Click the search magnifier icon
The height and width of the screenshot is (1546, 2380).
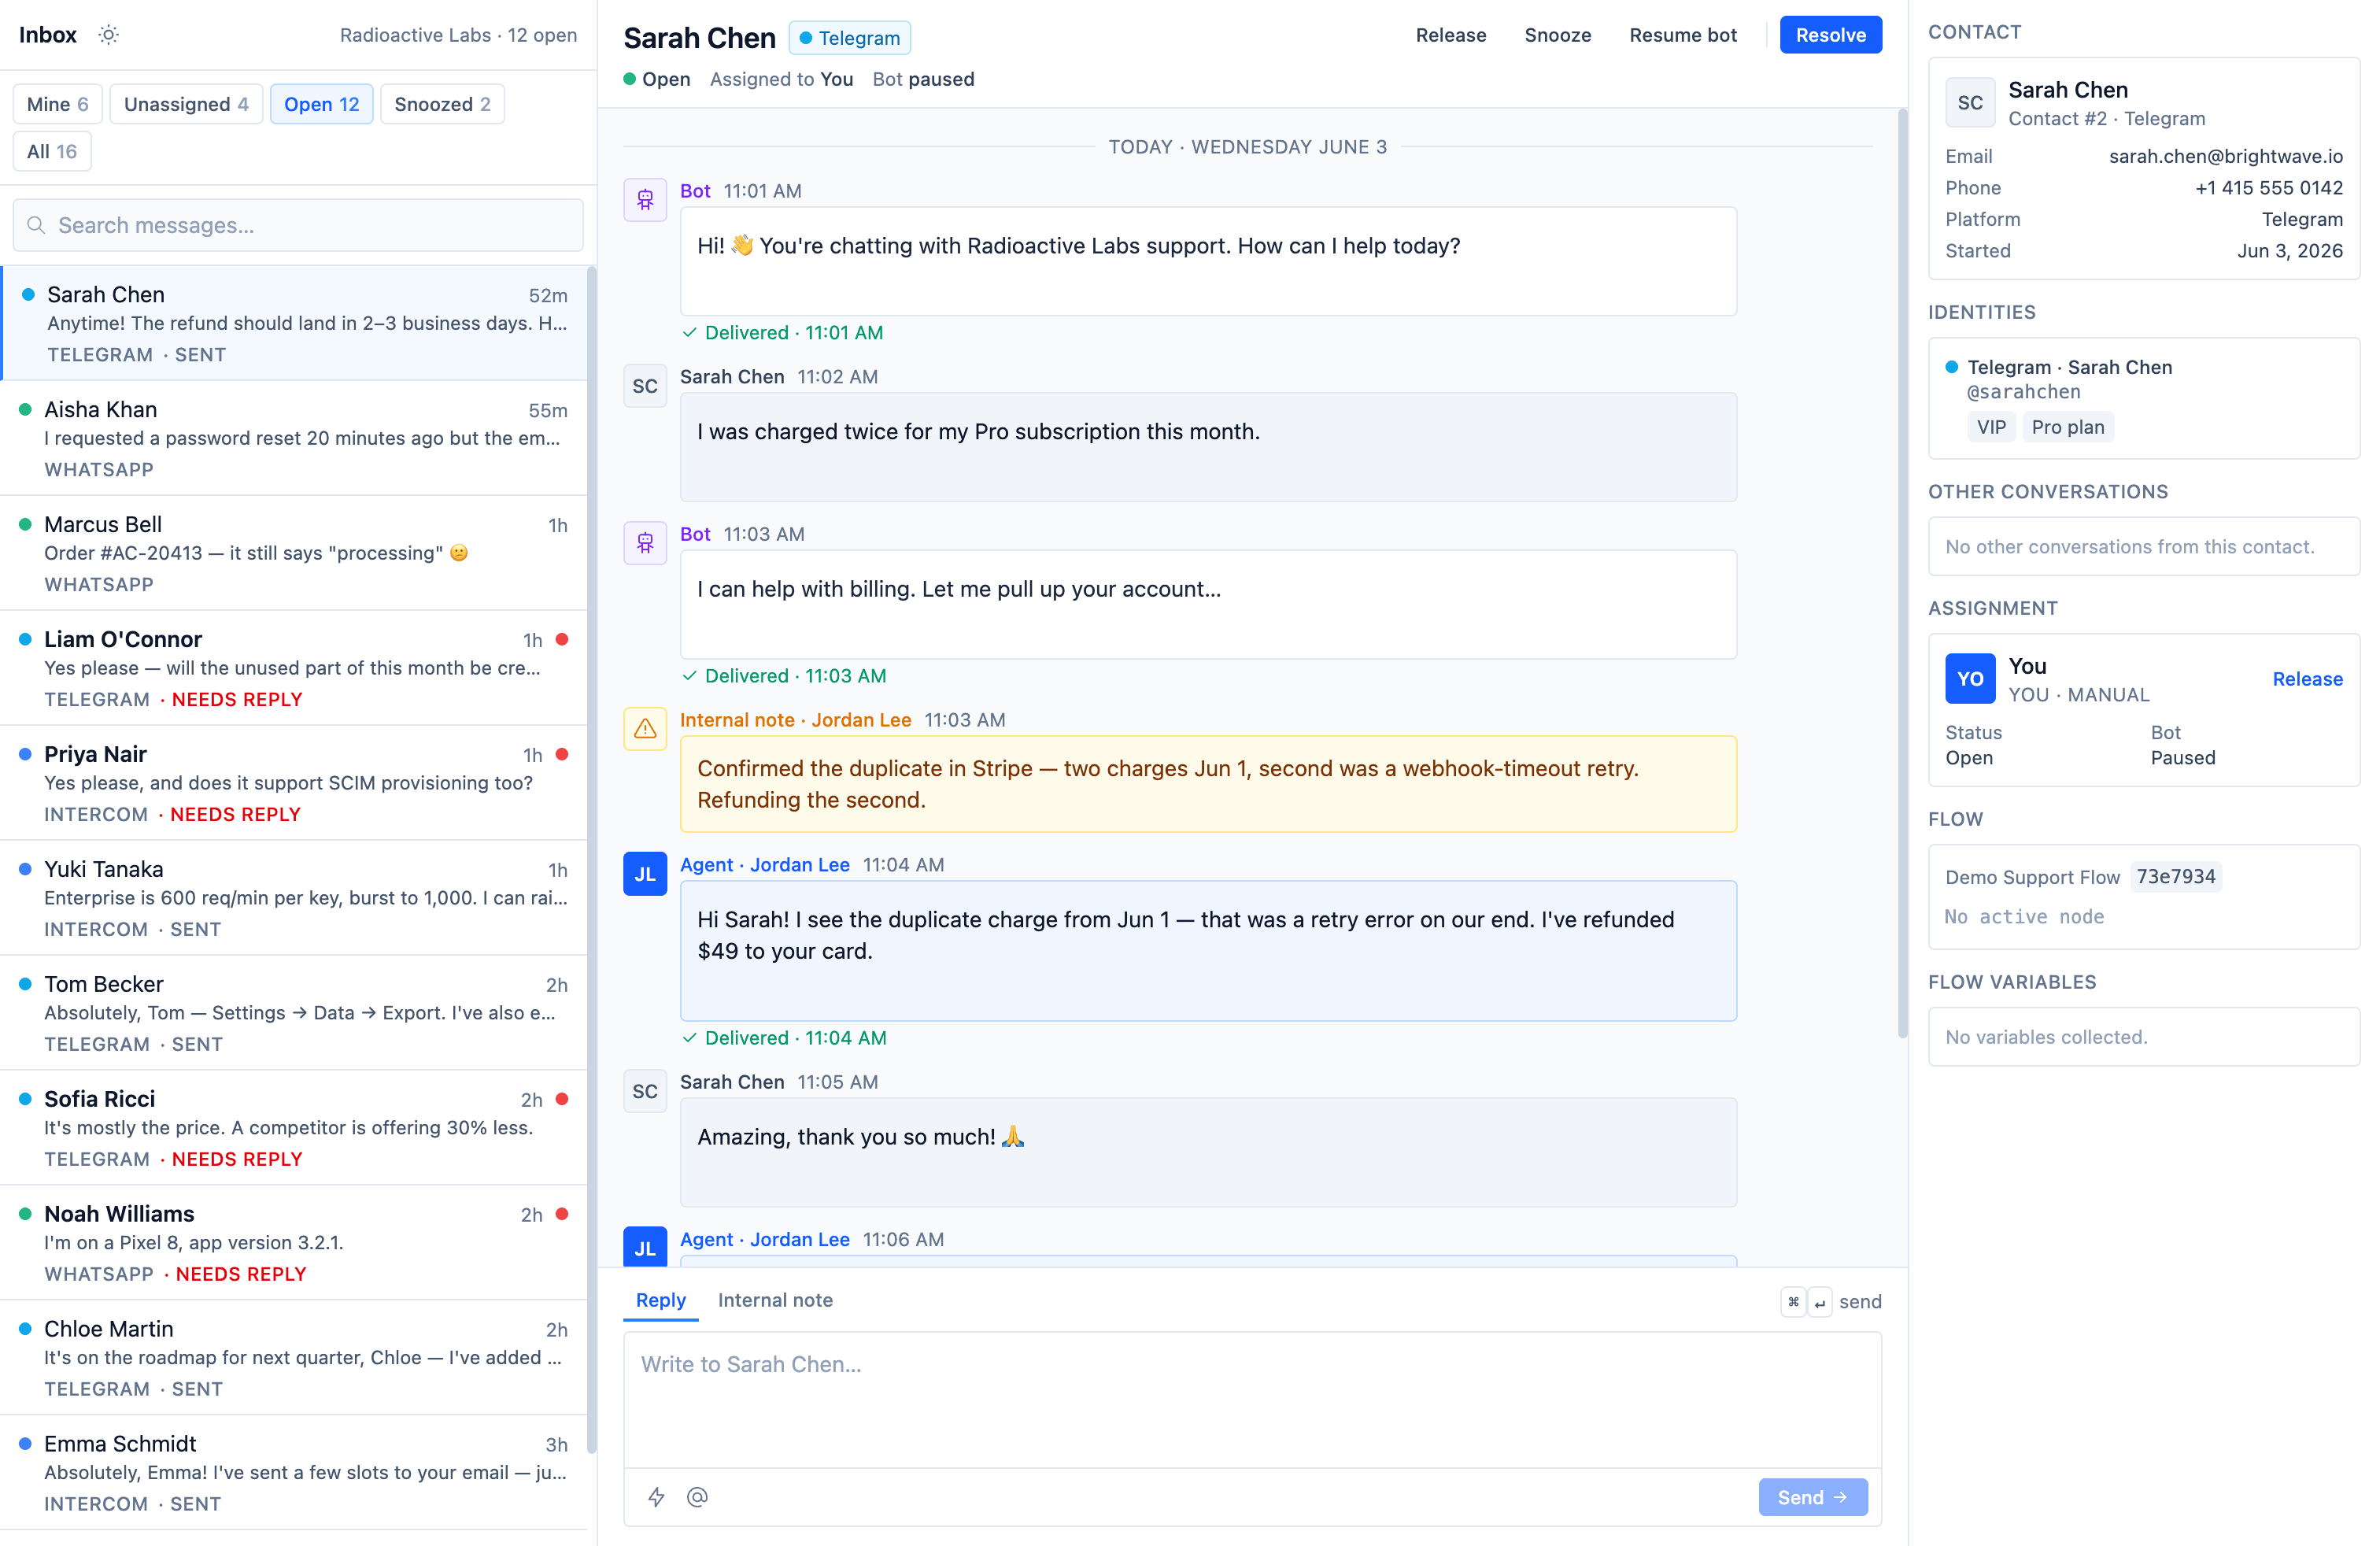pos(36,225)
